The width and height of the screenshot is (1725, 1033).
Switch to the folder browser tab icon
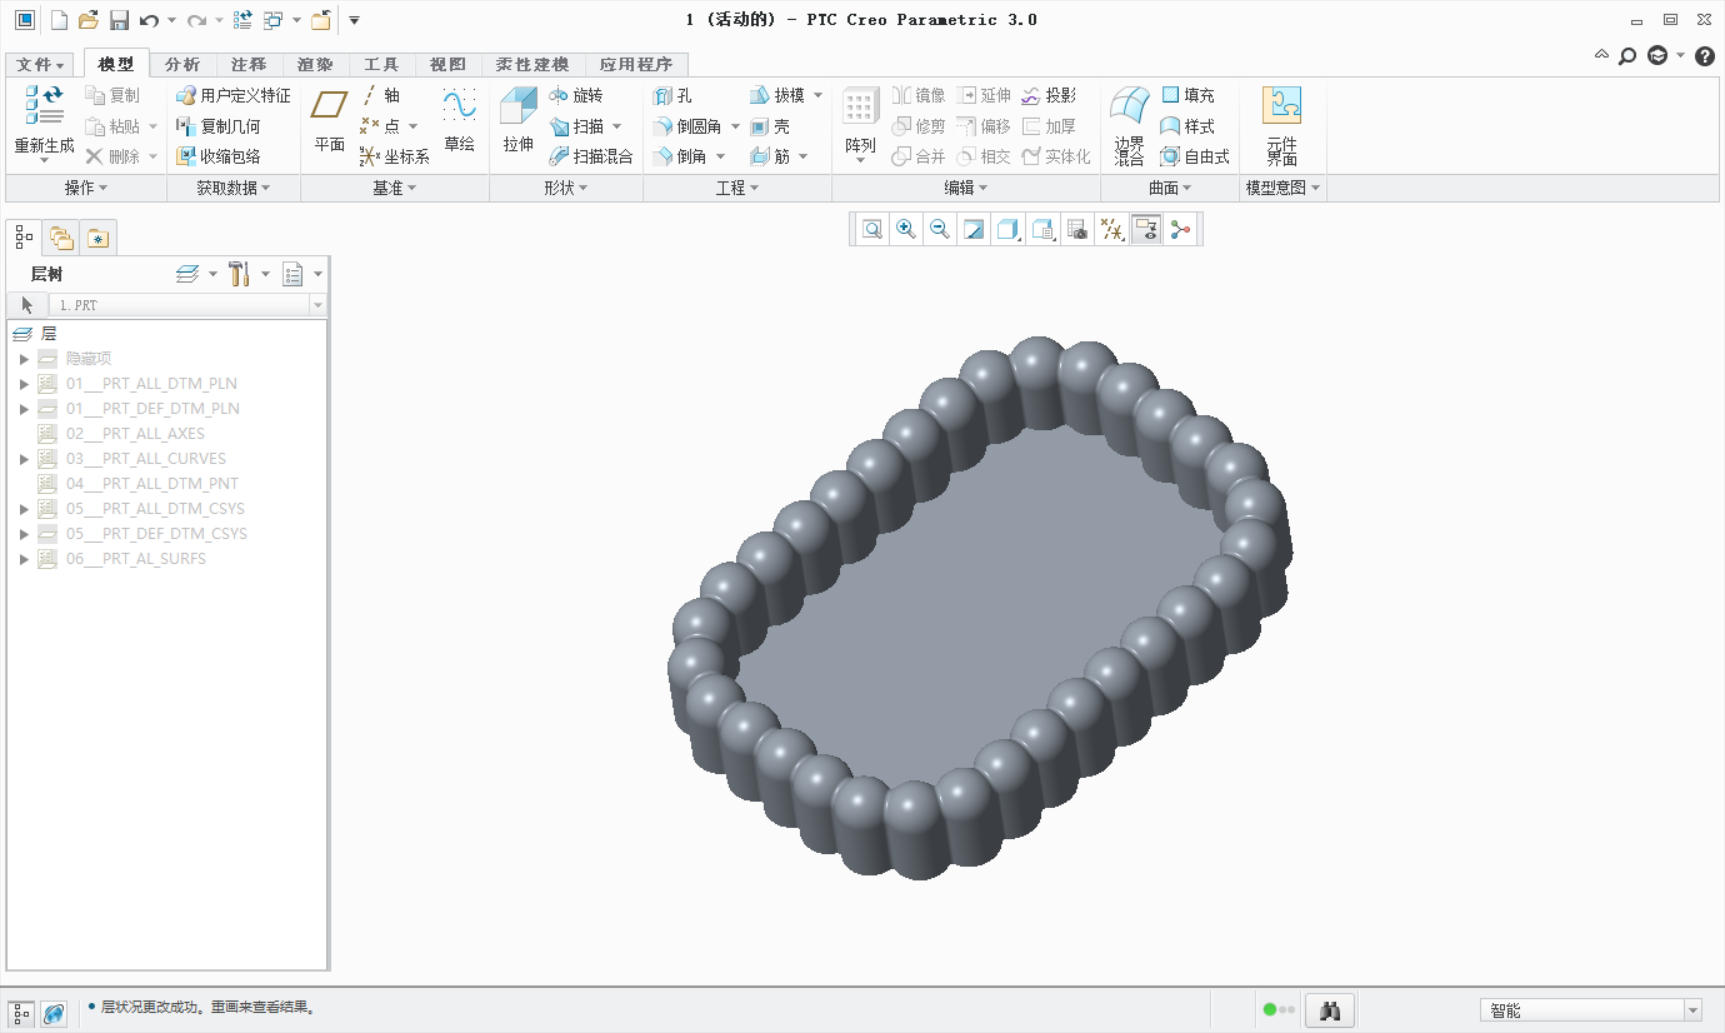pyautogui.click(x=61, y=237)
